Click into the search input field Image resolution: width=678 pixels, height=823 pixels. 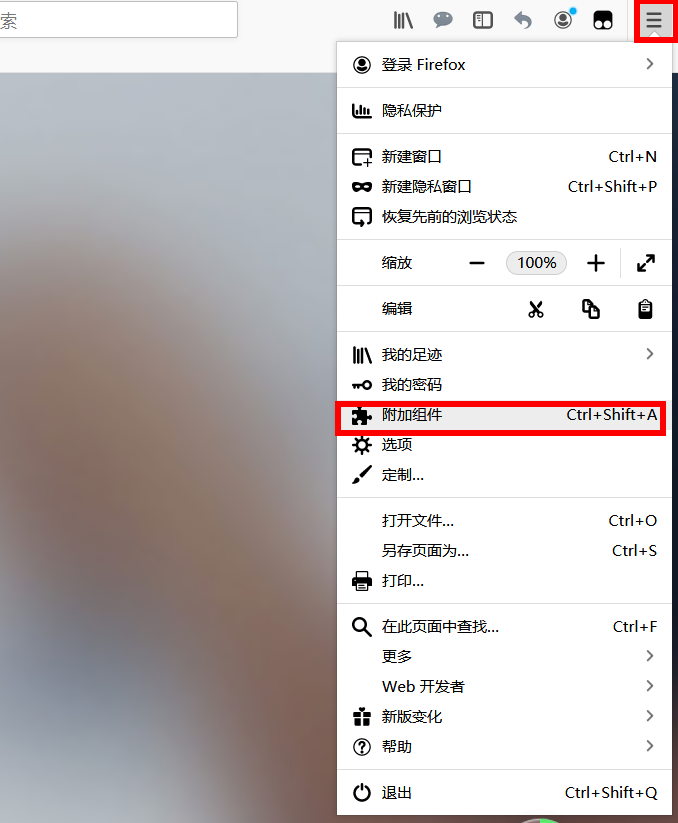pos(118,20)
